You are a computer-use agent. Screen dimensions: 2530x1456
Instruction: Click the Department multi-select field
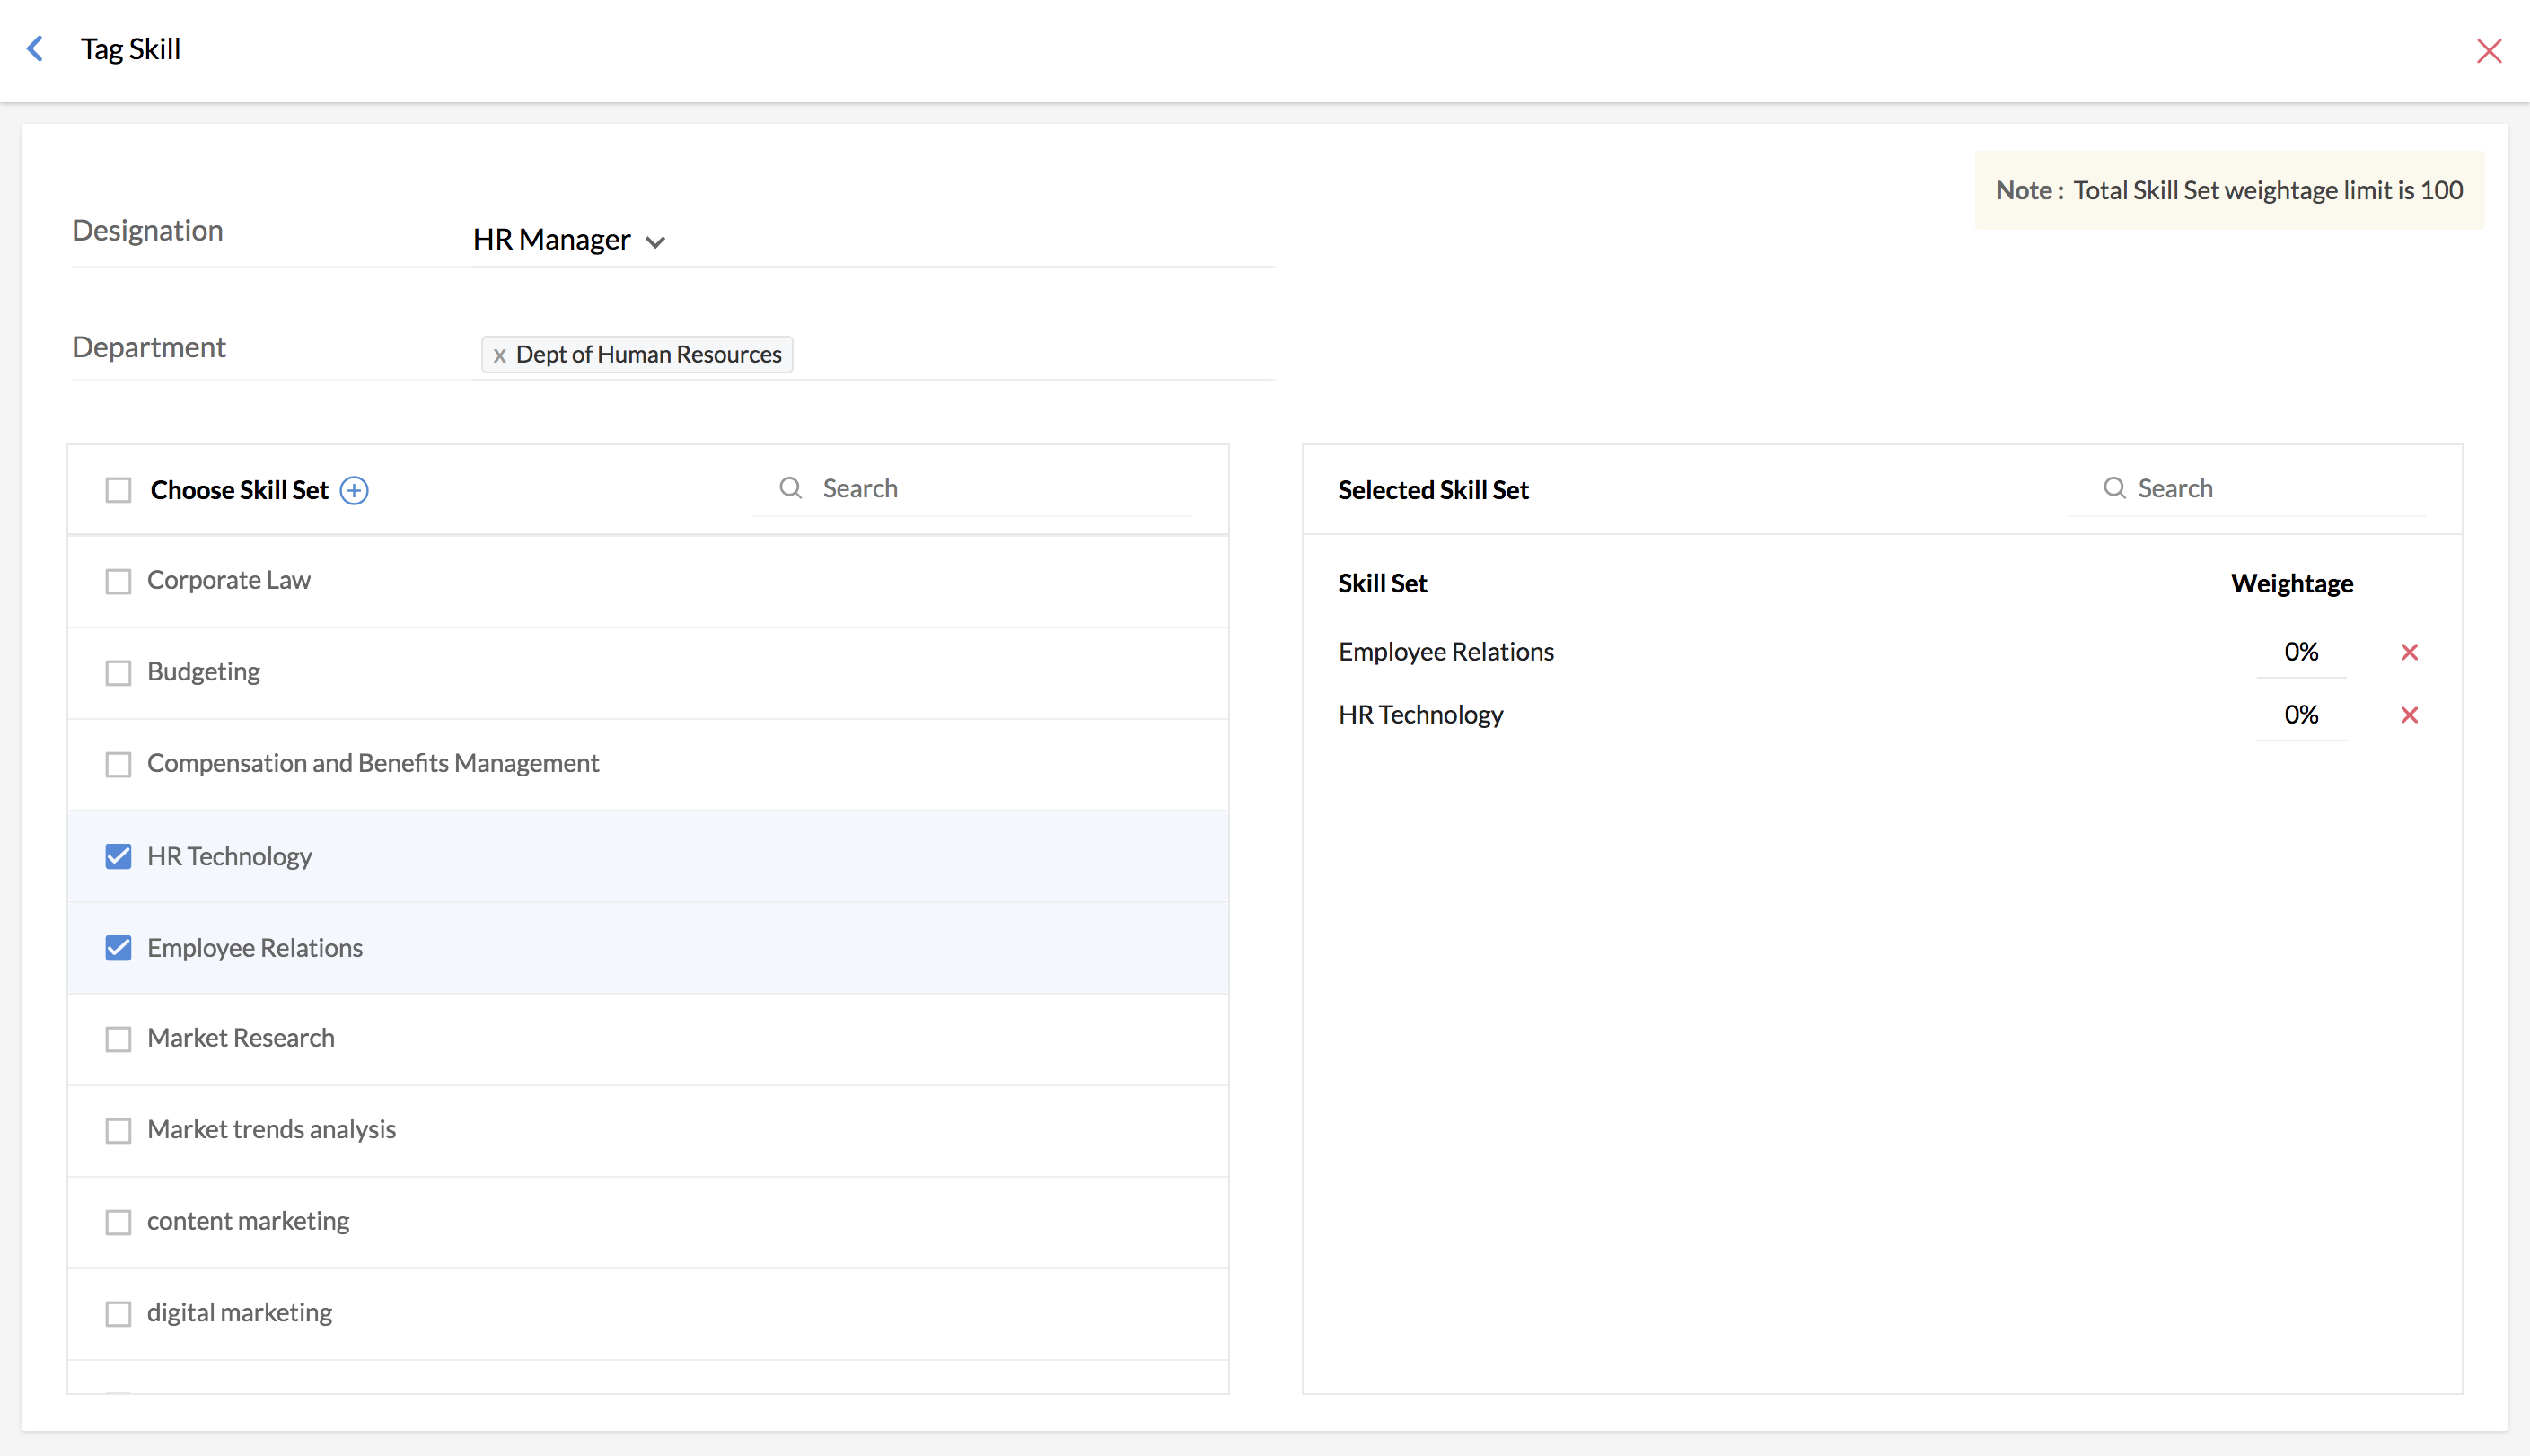pos(1030,354)
